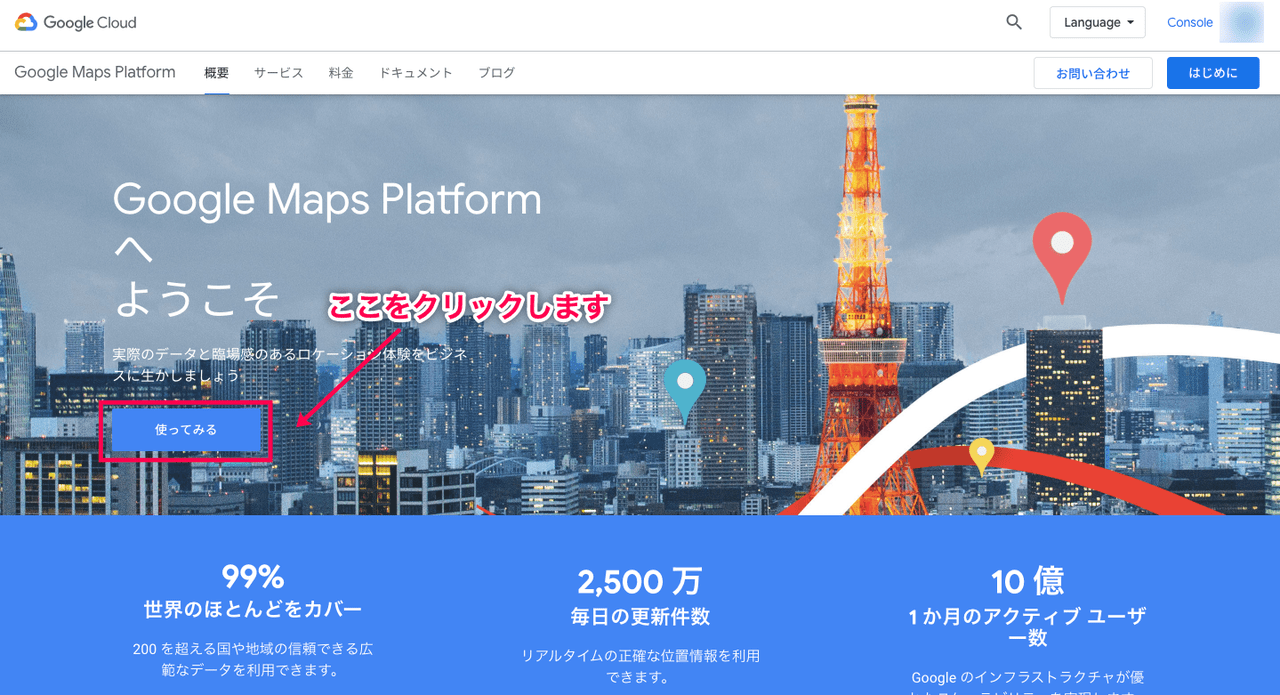Select the 料金 tab

click(341, 73)
